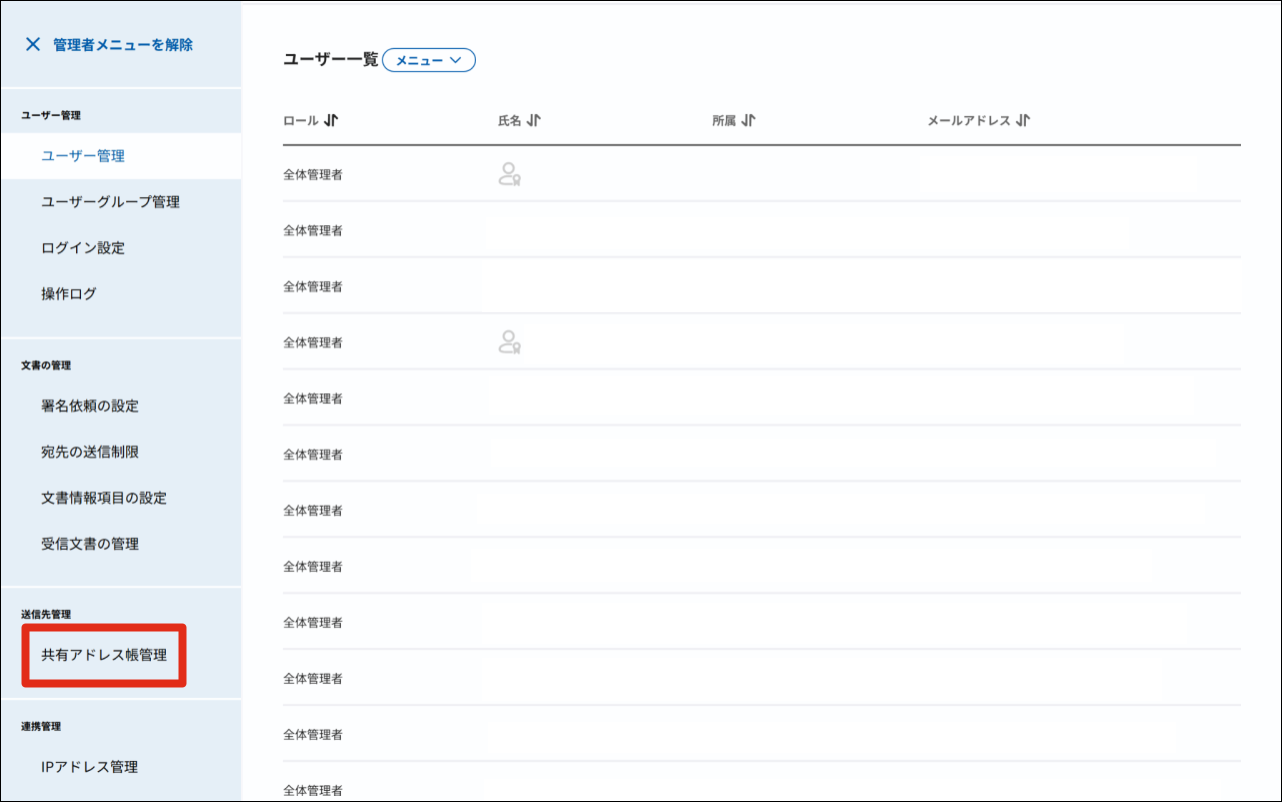Screen dimensions: 1282x802
Task: Click the メールアドレス column sort arrows icon
Action: pyautogui.click(x=1023, y=121)
